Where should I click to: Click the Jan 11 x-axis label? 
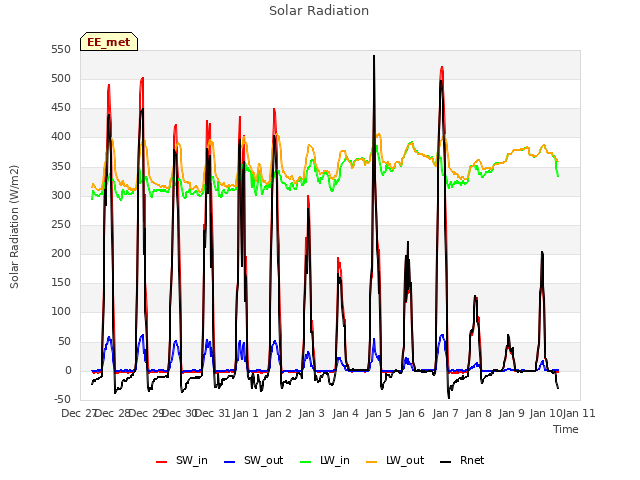point(579,413)
